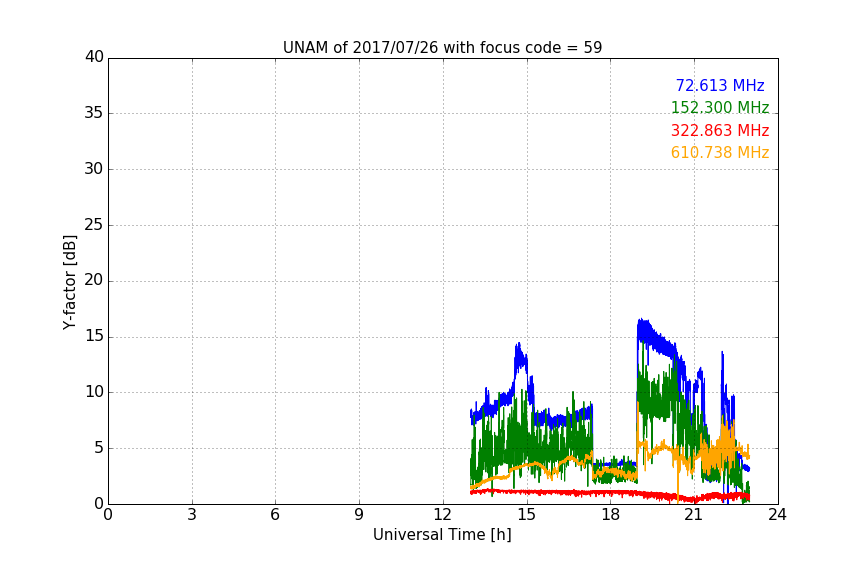The image size is (864, 576).
Task: Click the x-axis tick label 6
Action: (x=275, y=515)
